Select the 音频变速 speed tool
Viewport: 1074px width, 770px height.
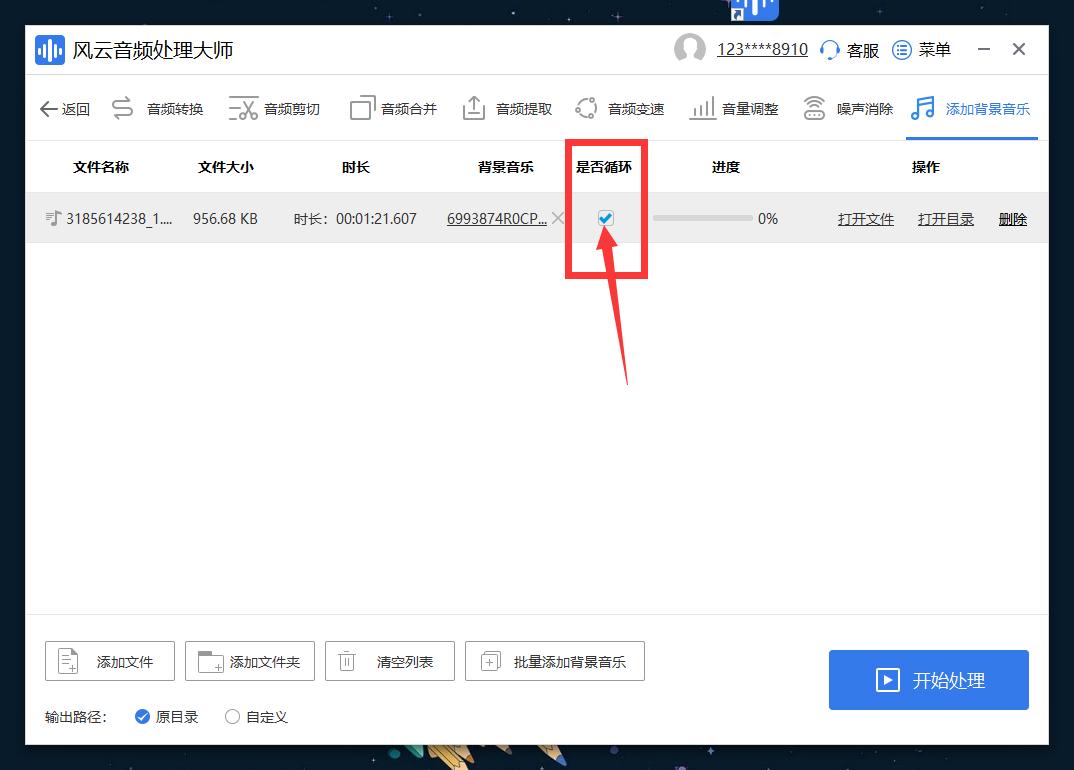coord(620,108)
